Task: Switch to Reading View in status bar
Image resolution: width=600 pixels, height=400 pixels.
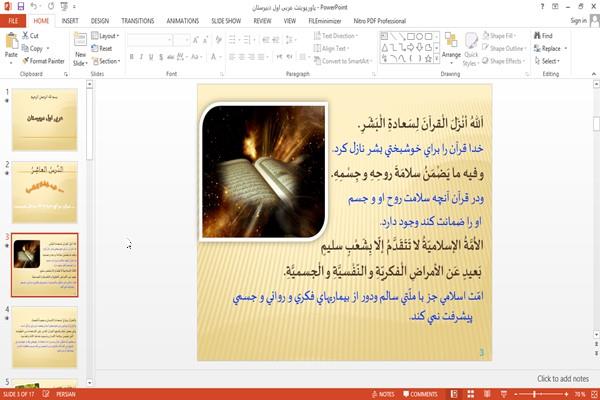Action: coord(487,394)
